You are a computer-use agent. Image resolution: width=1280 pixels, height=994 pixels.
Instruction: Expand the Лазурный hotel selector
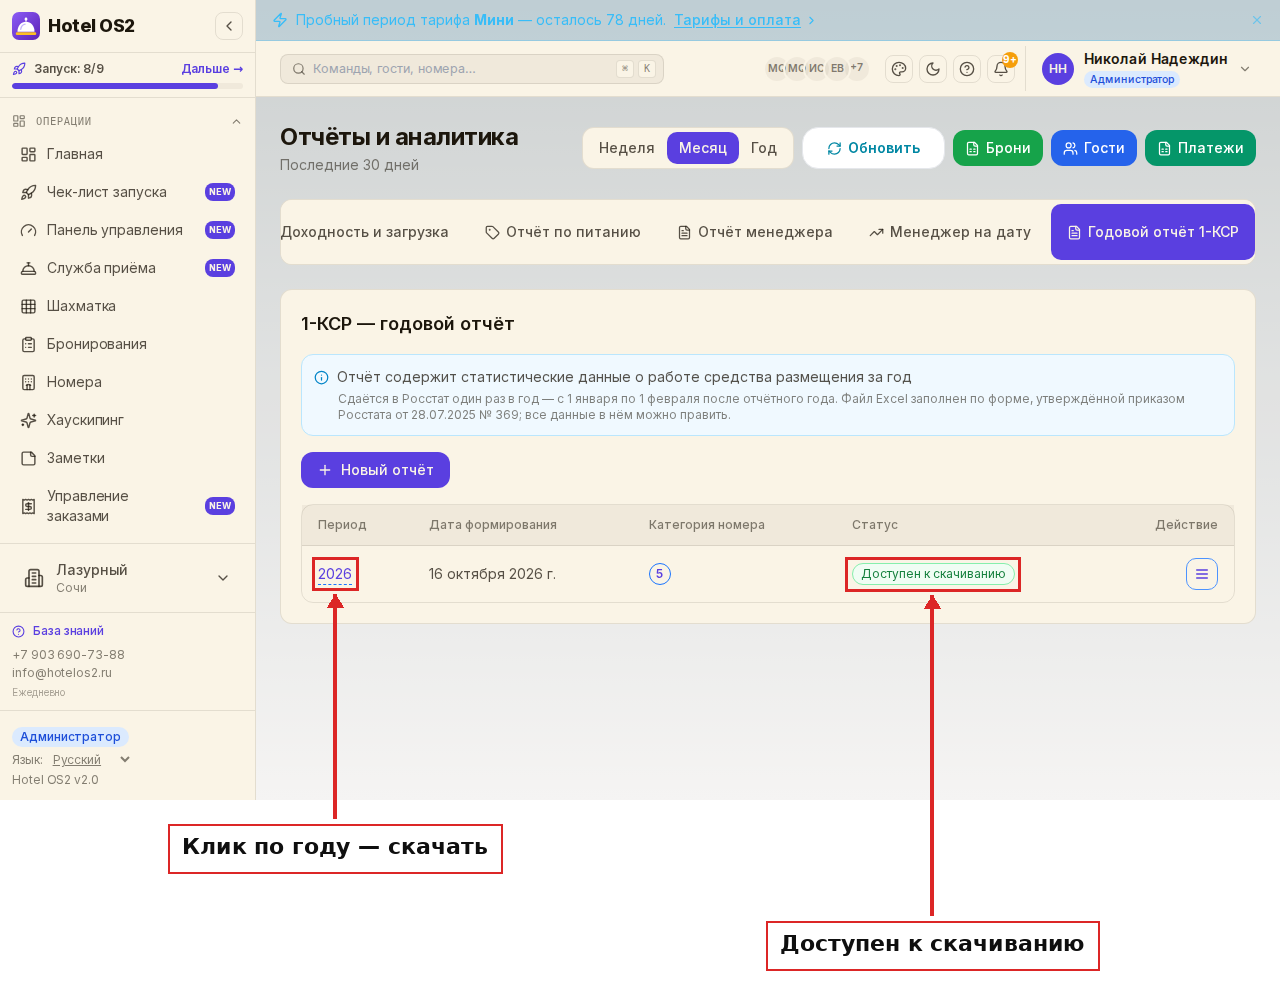(128, 578)
